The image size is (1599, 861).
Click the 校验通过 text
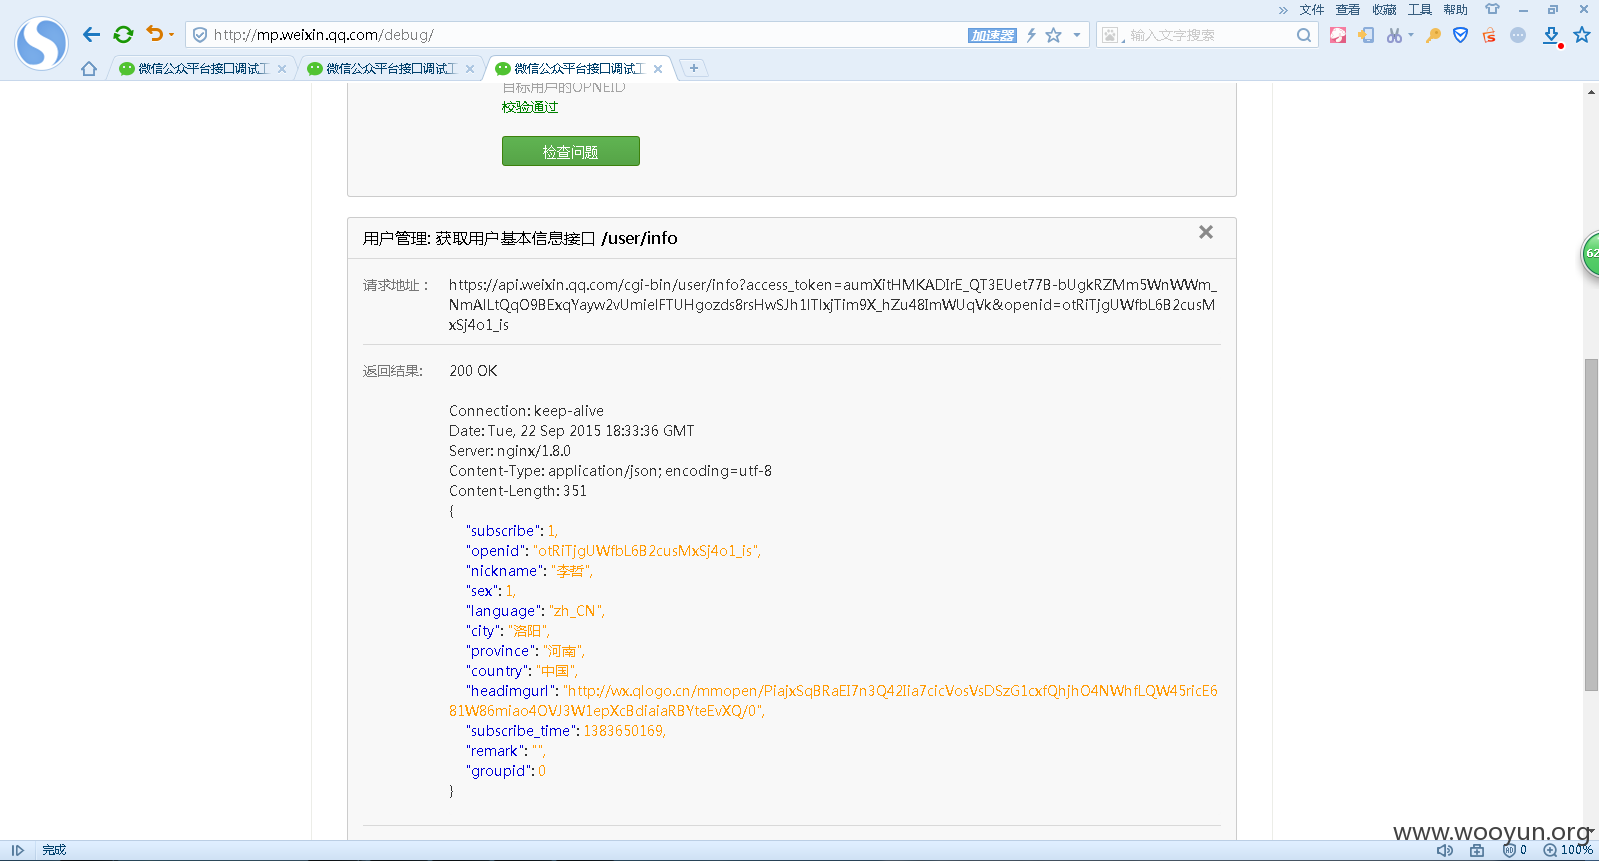tap(530, 107)
